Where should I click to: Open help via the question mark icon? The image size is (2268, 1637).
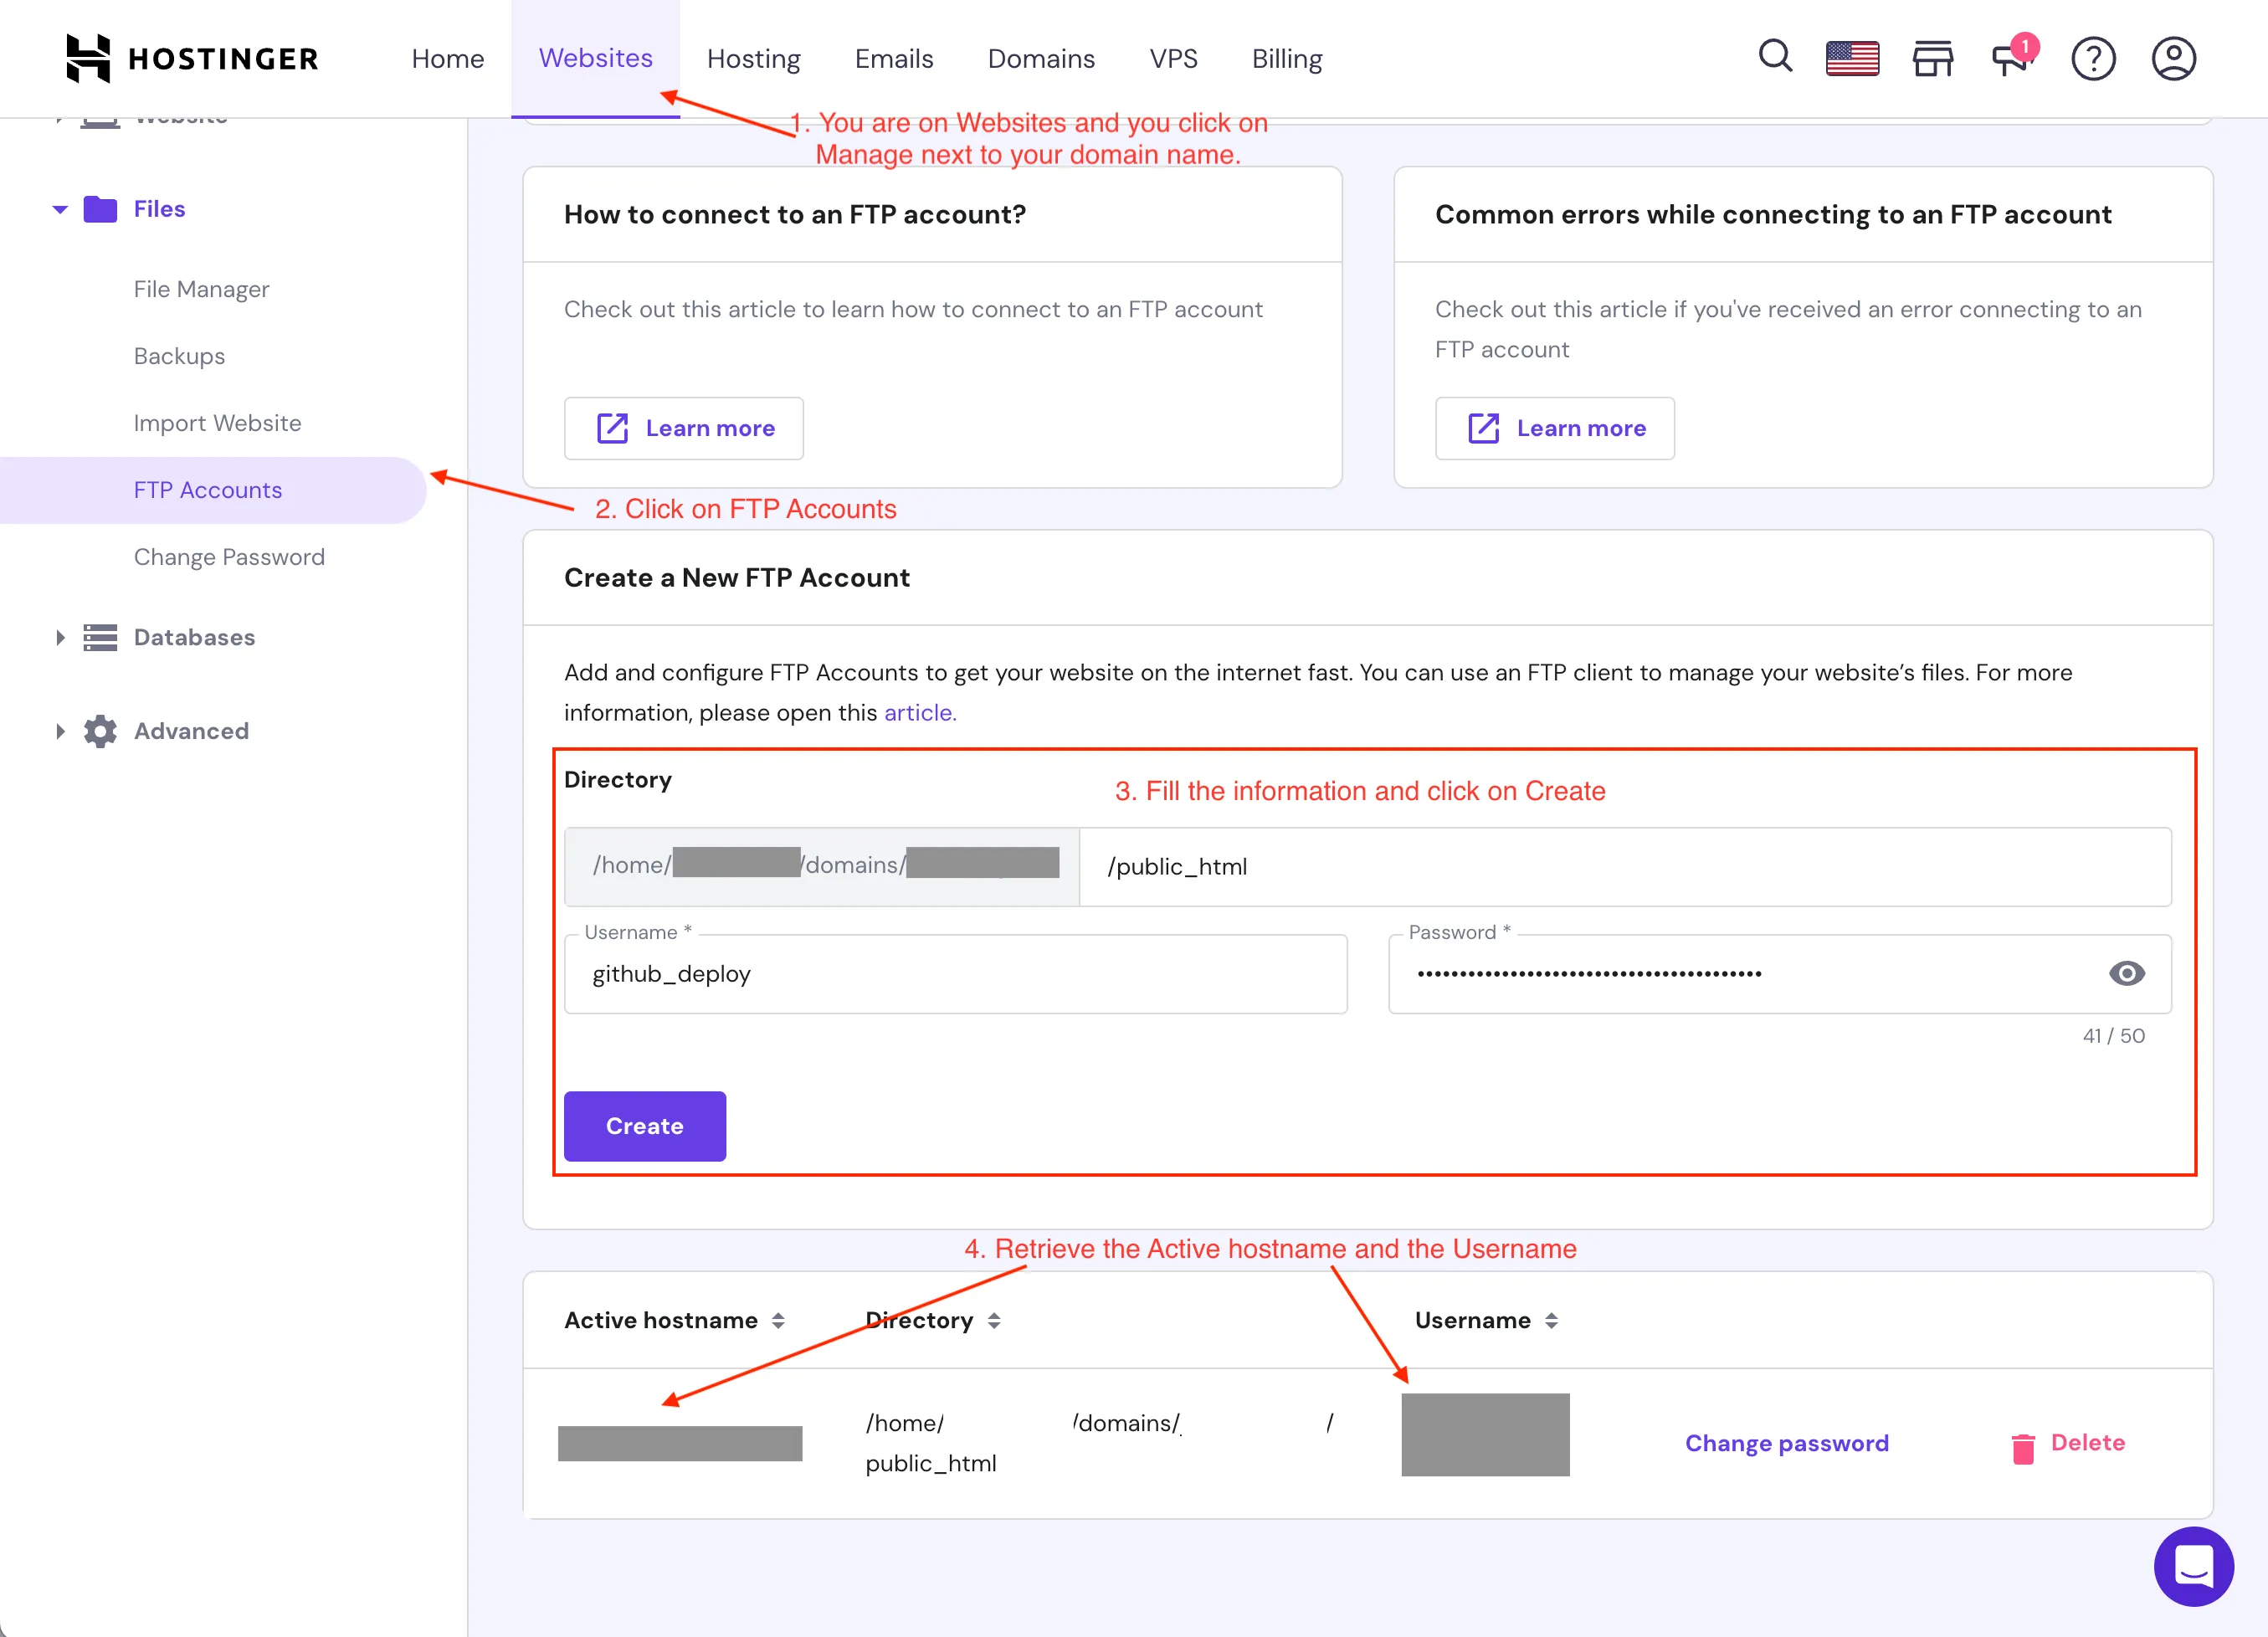[2094, 58]
